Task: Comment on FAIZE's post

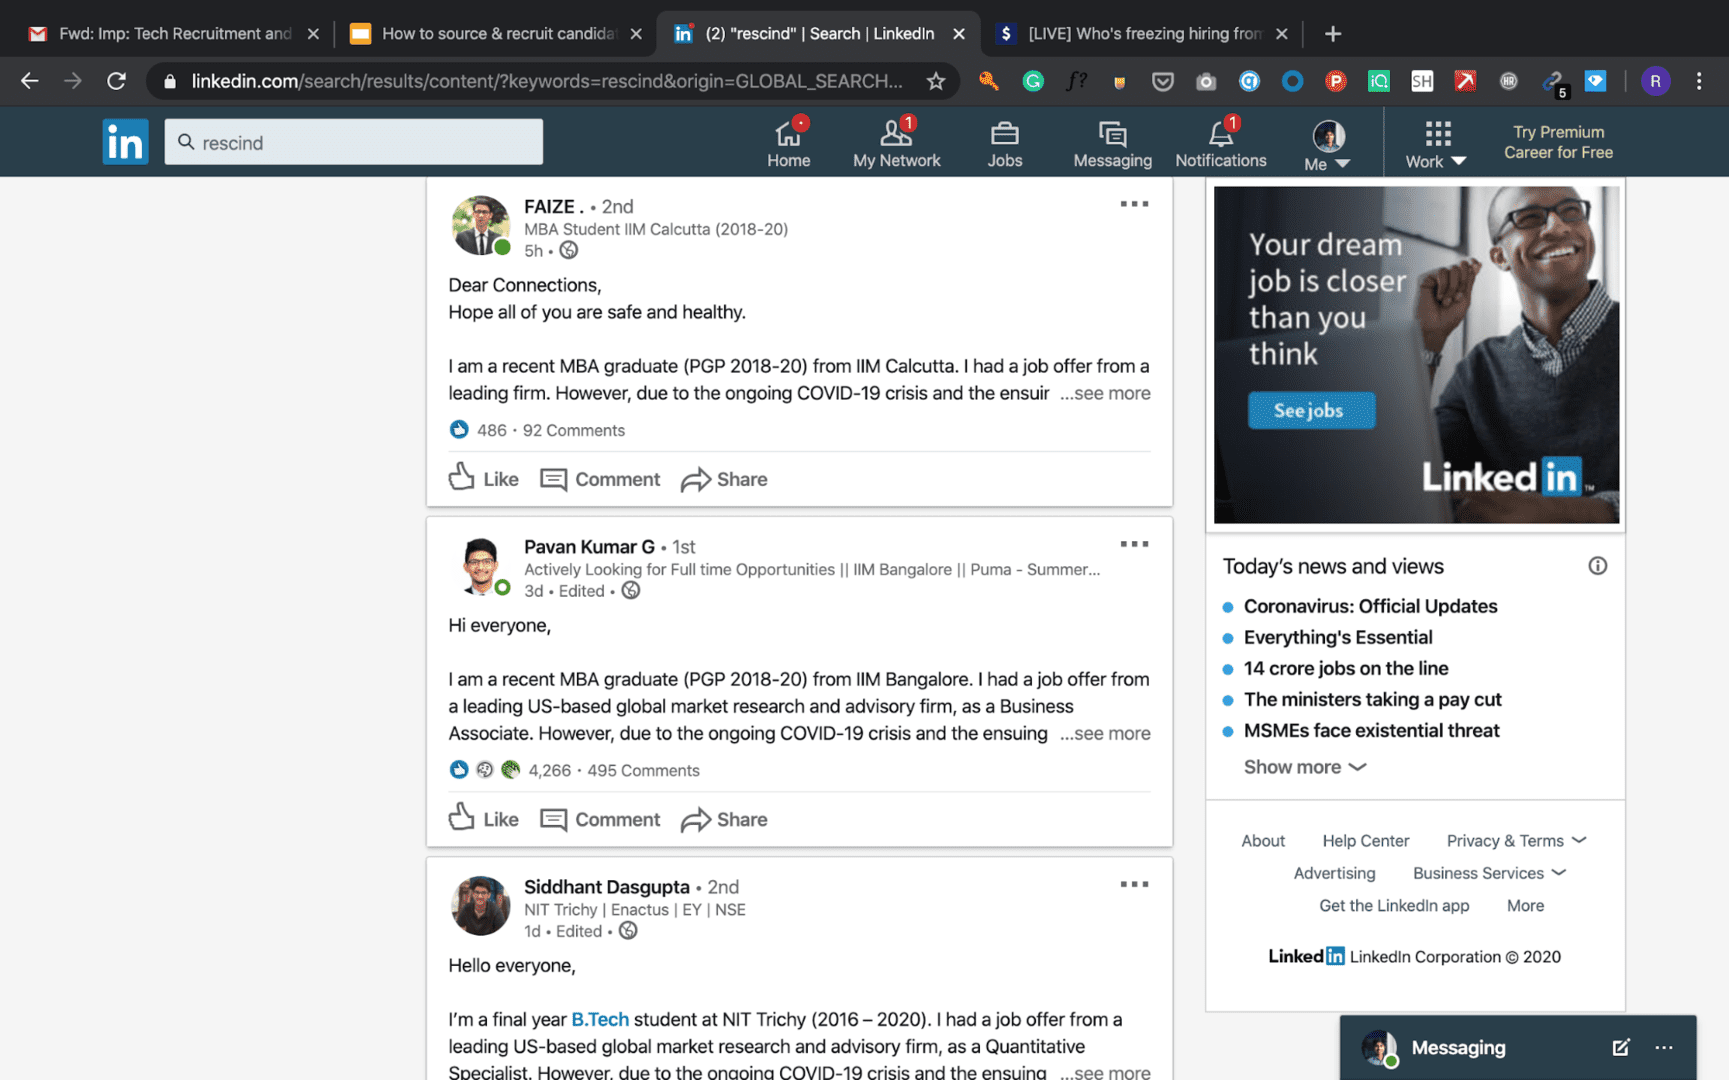Action: coord(600,479)
